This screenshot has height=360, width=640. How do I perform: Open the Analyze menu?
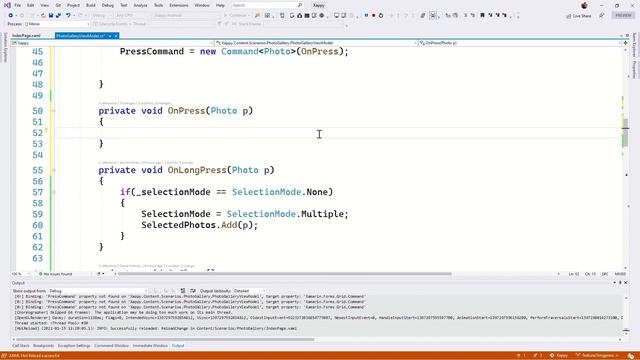coord(140,5)
